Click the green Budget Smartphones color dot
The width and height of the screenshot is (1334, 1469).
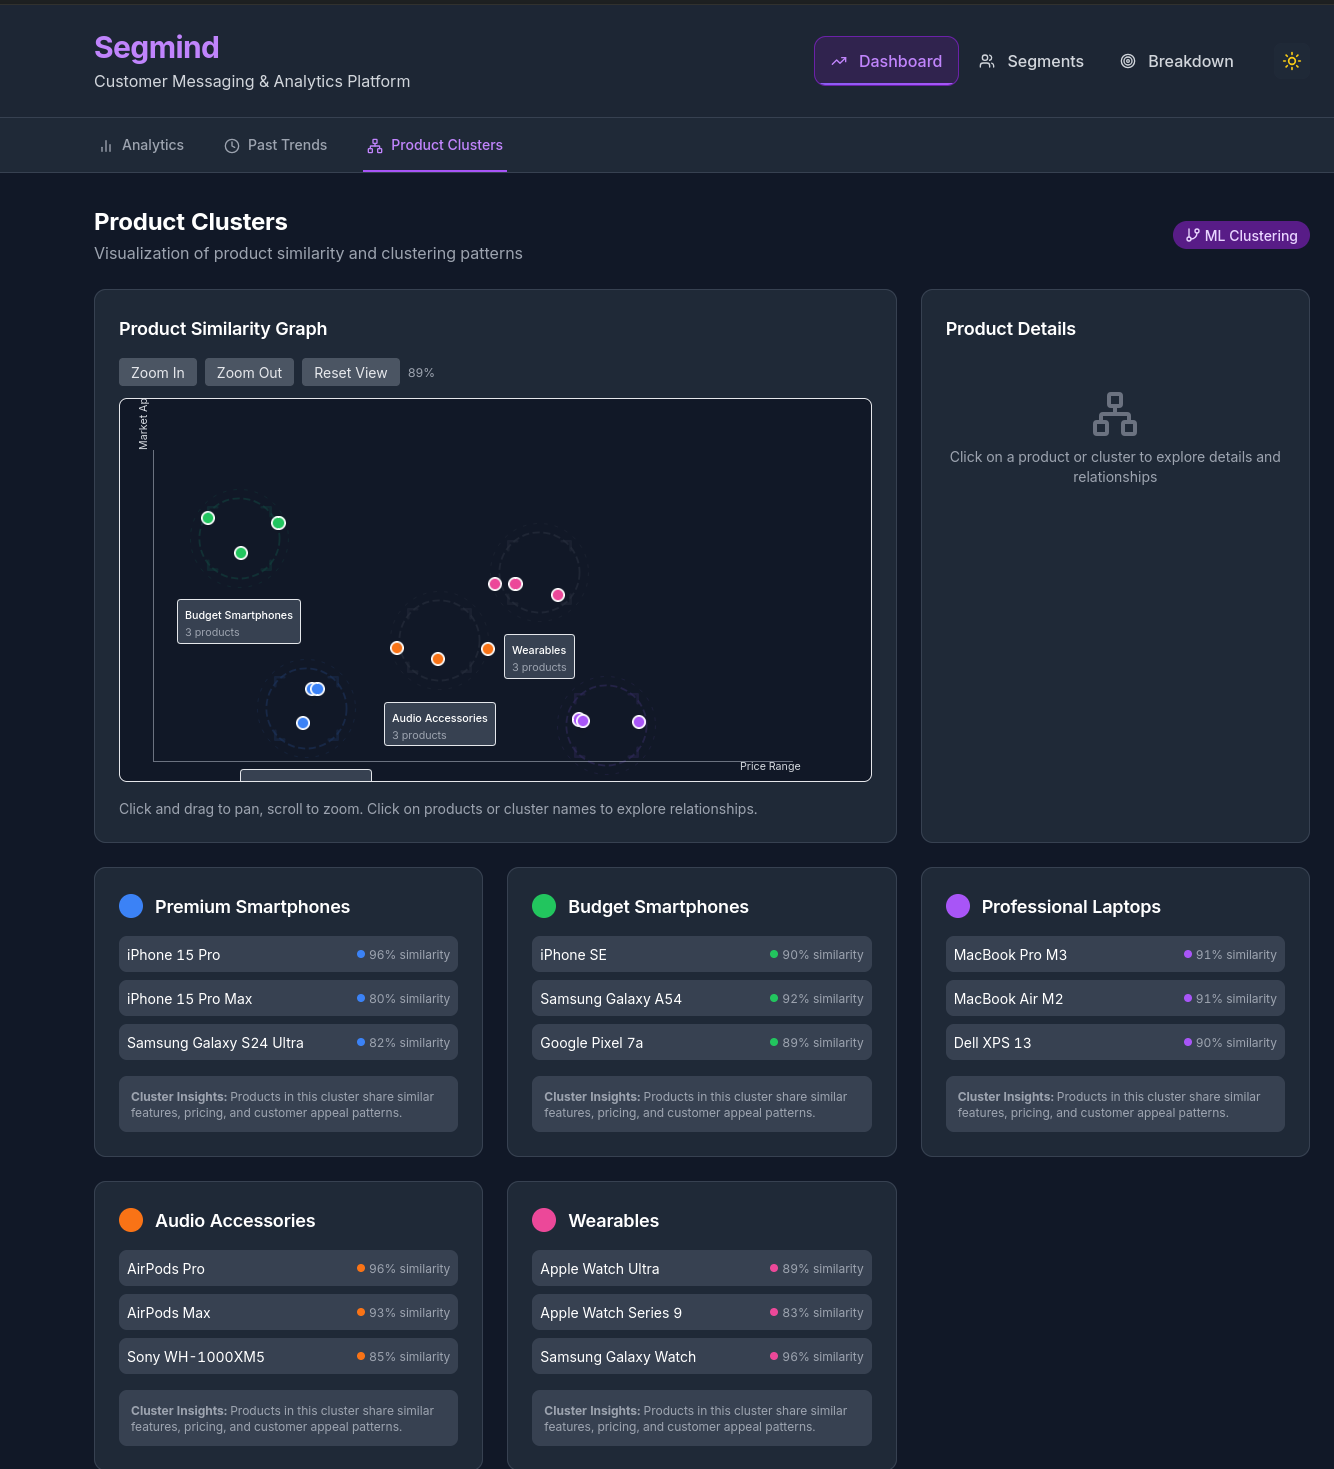[x=544, y=906]
